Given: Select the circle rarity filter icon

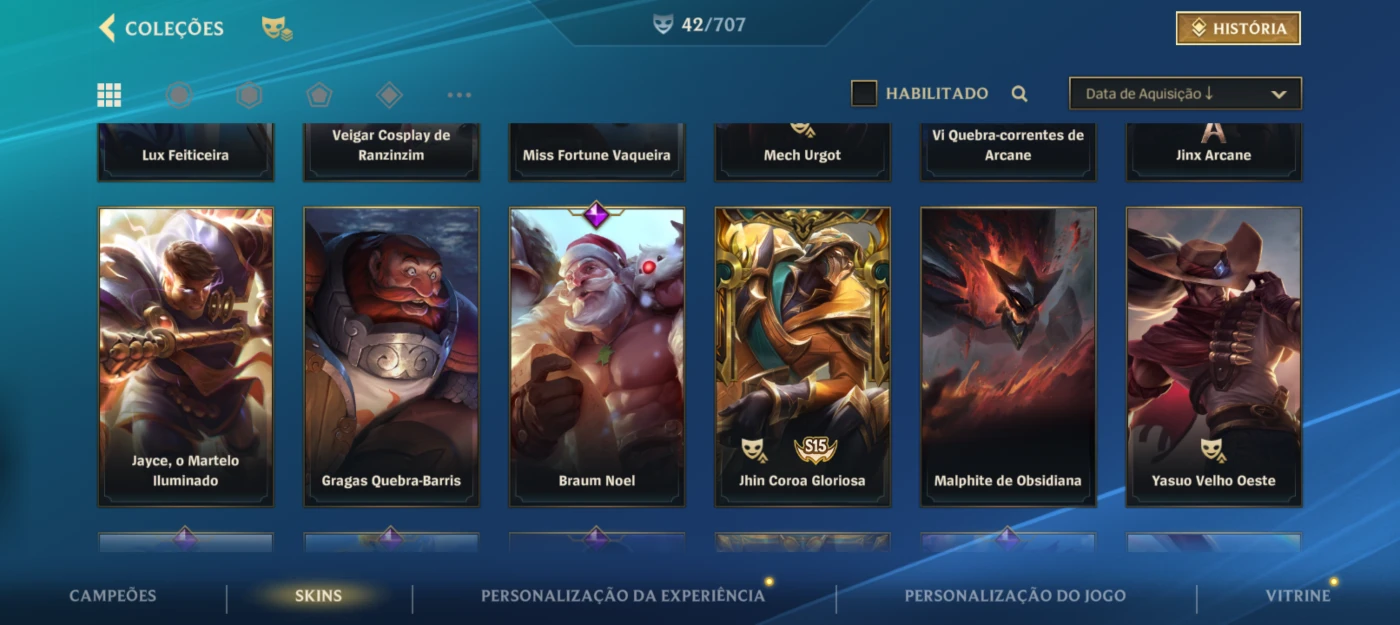Looking at the screenshot, I should click(179, 95).
